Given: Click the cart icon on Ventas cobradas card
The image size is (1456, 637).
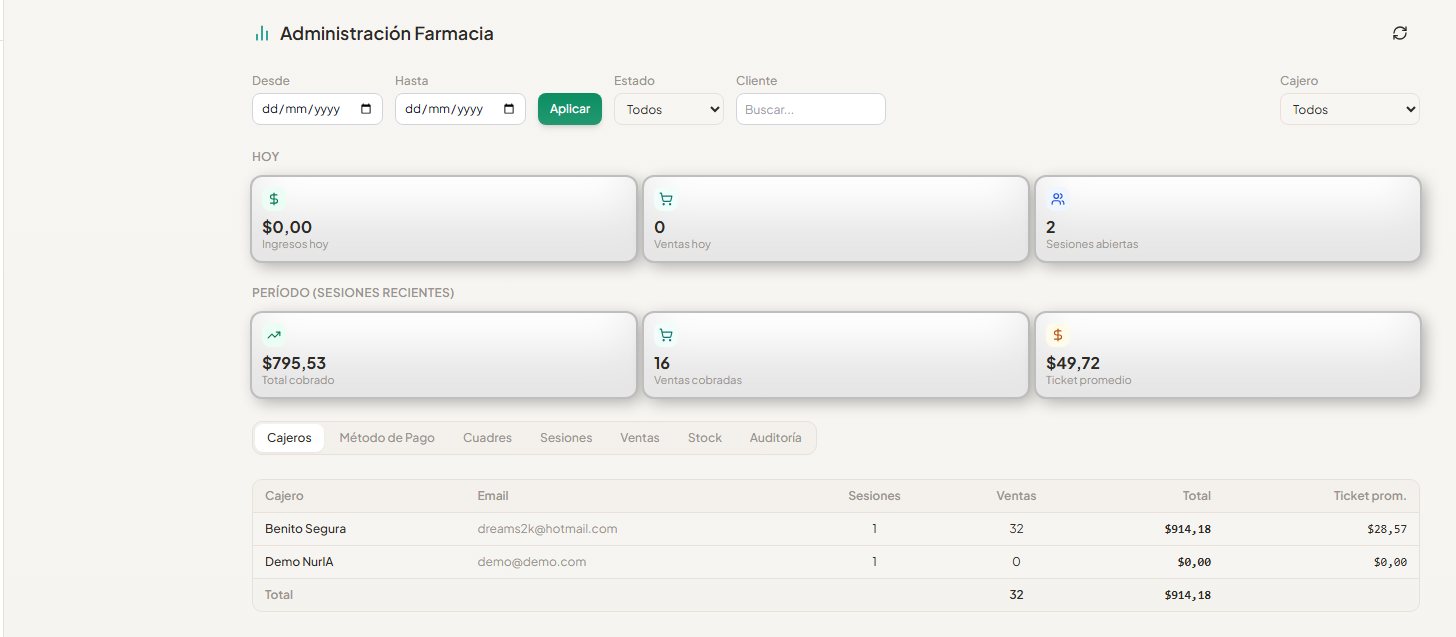Looking at the screenshot, I should coord(666,335).
